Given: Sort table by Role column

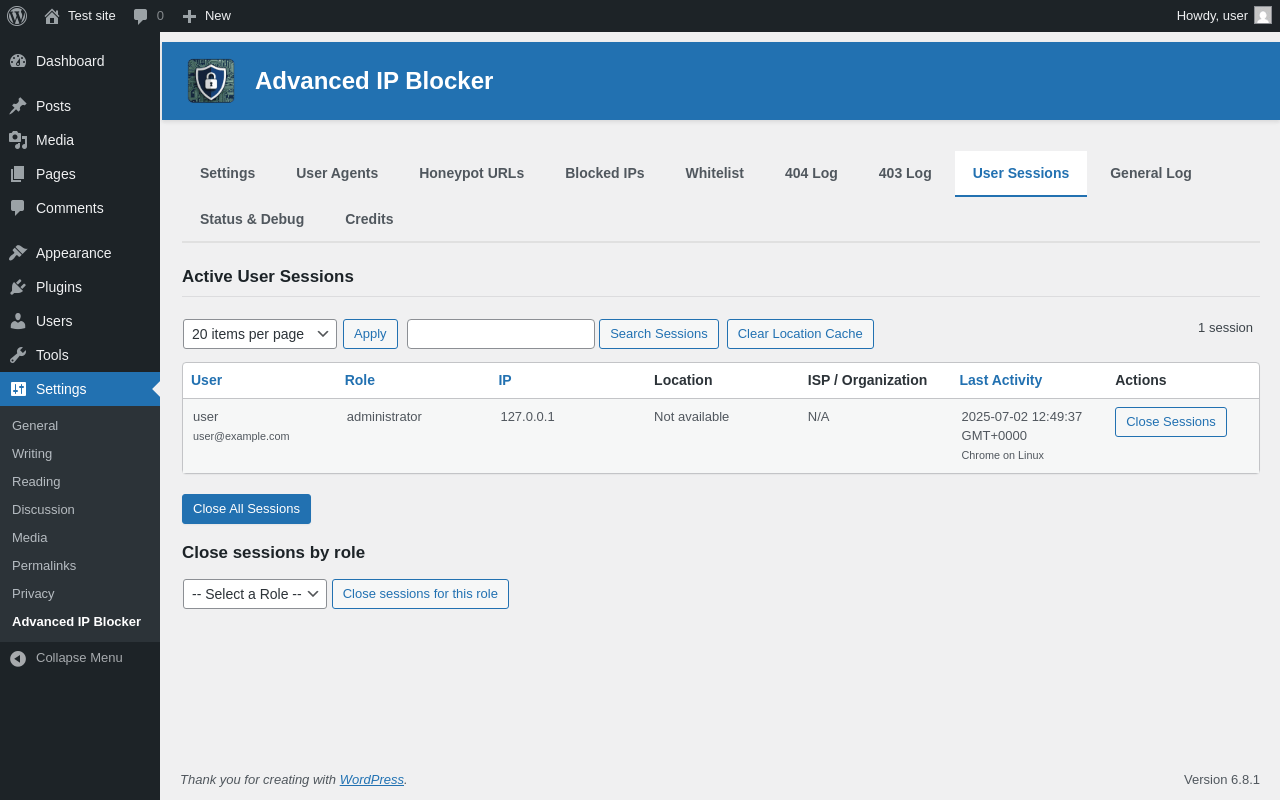Looking at the screenshot, I should [x=360, y=380].
